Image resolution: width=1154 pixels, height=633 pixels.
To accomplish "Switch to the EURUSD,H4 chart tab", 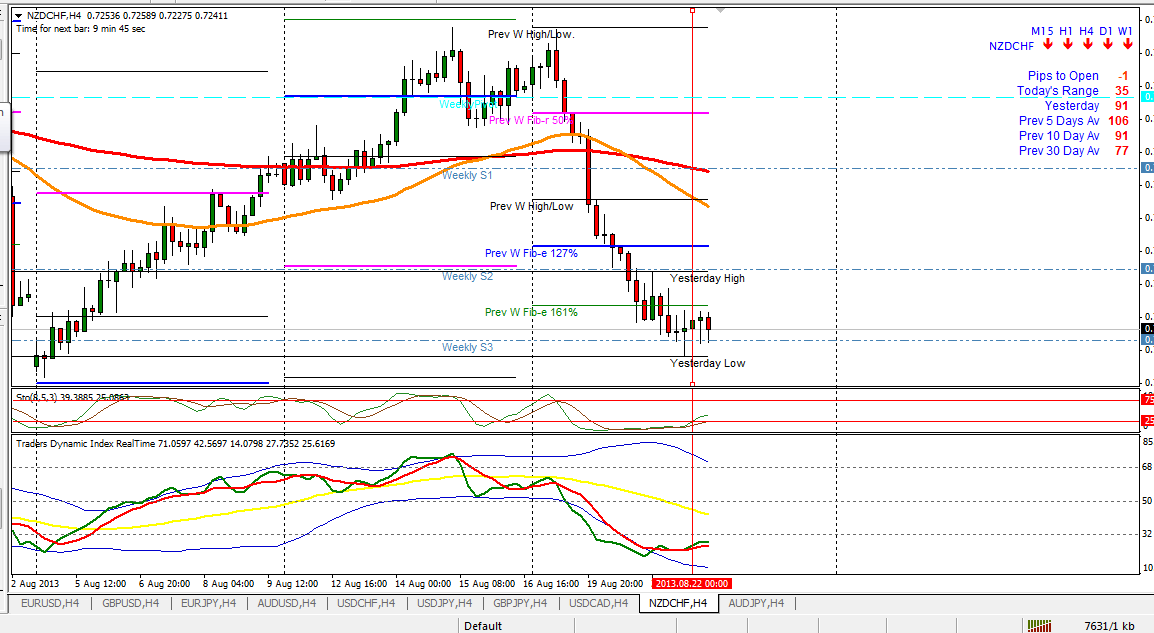I will coord(50,603).
